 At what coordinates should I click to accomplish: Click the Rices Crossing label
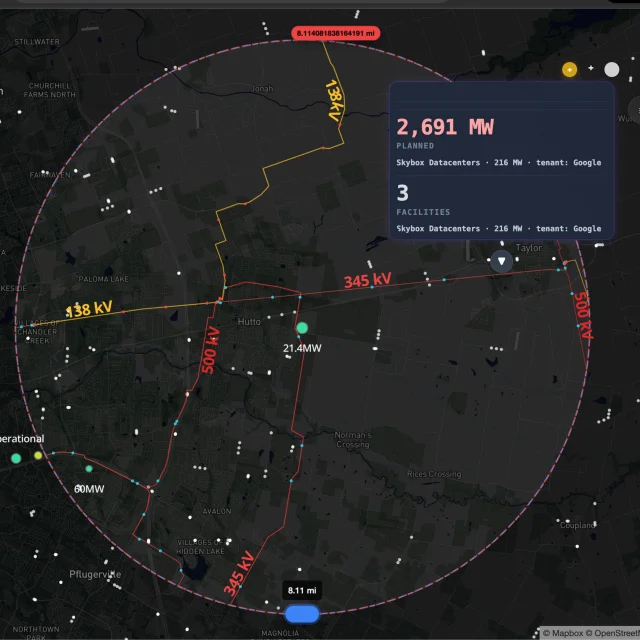[434, 474]
